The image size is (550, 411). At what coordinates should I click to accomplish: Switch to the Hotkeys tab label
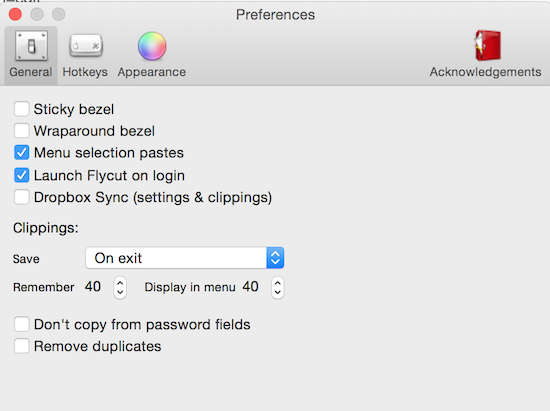pos(85,72)
